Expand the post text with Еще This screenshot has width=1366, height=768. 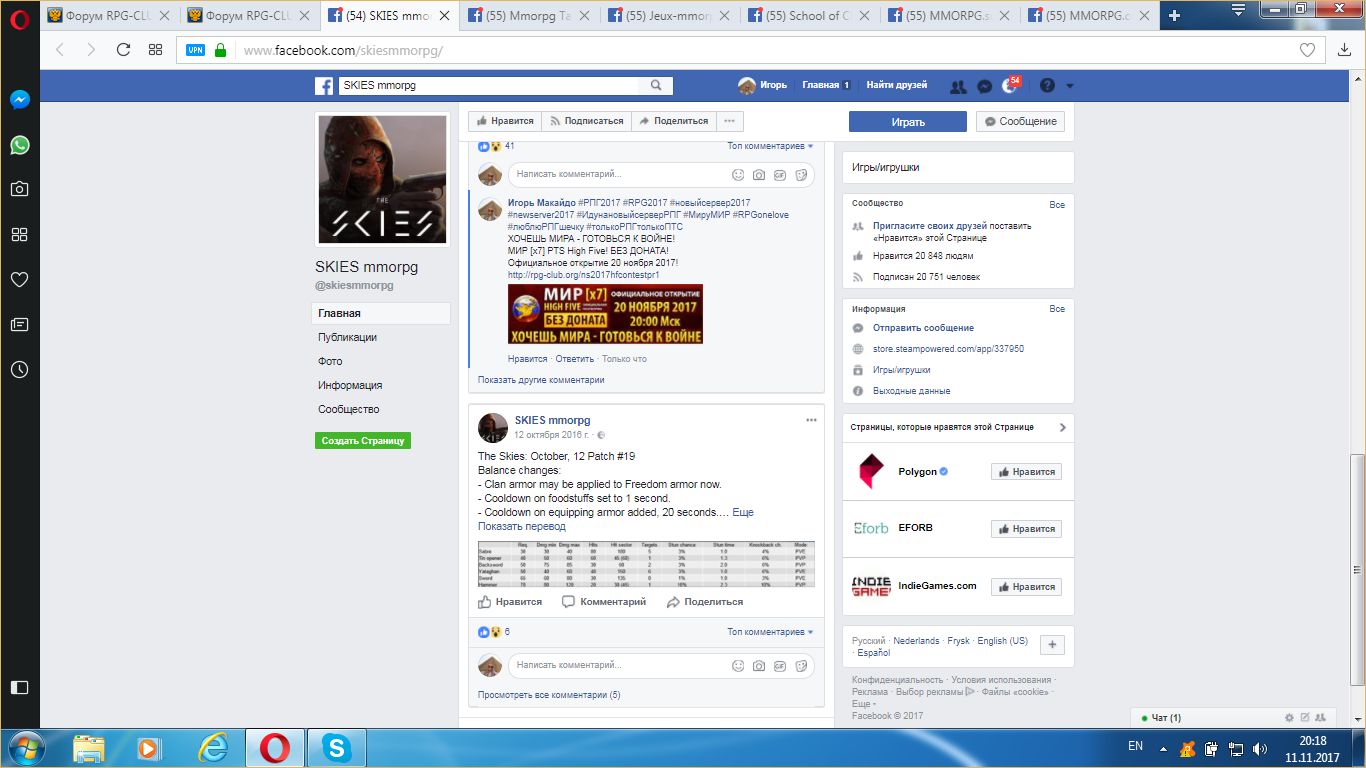click(743, 512)
